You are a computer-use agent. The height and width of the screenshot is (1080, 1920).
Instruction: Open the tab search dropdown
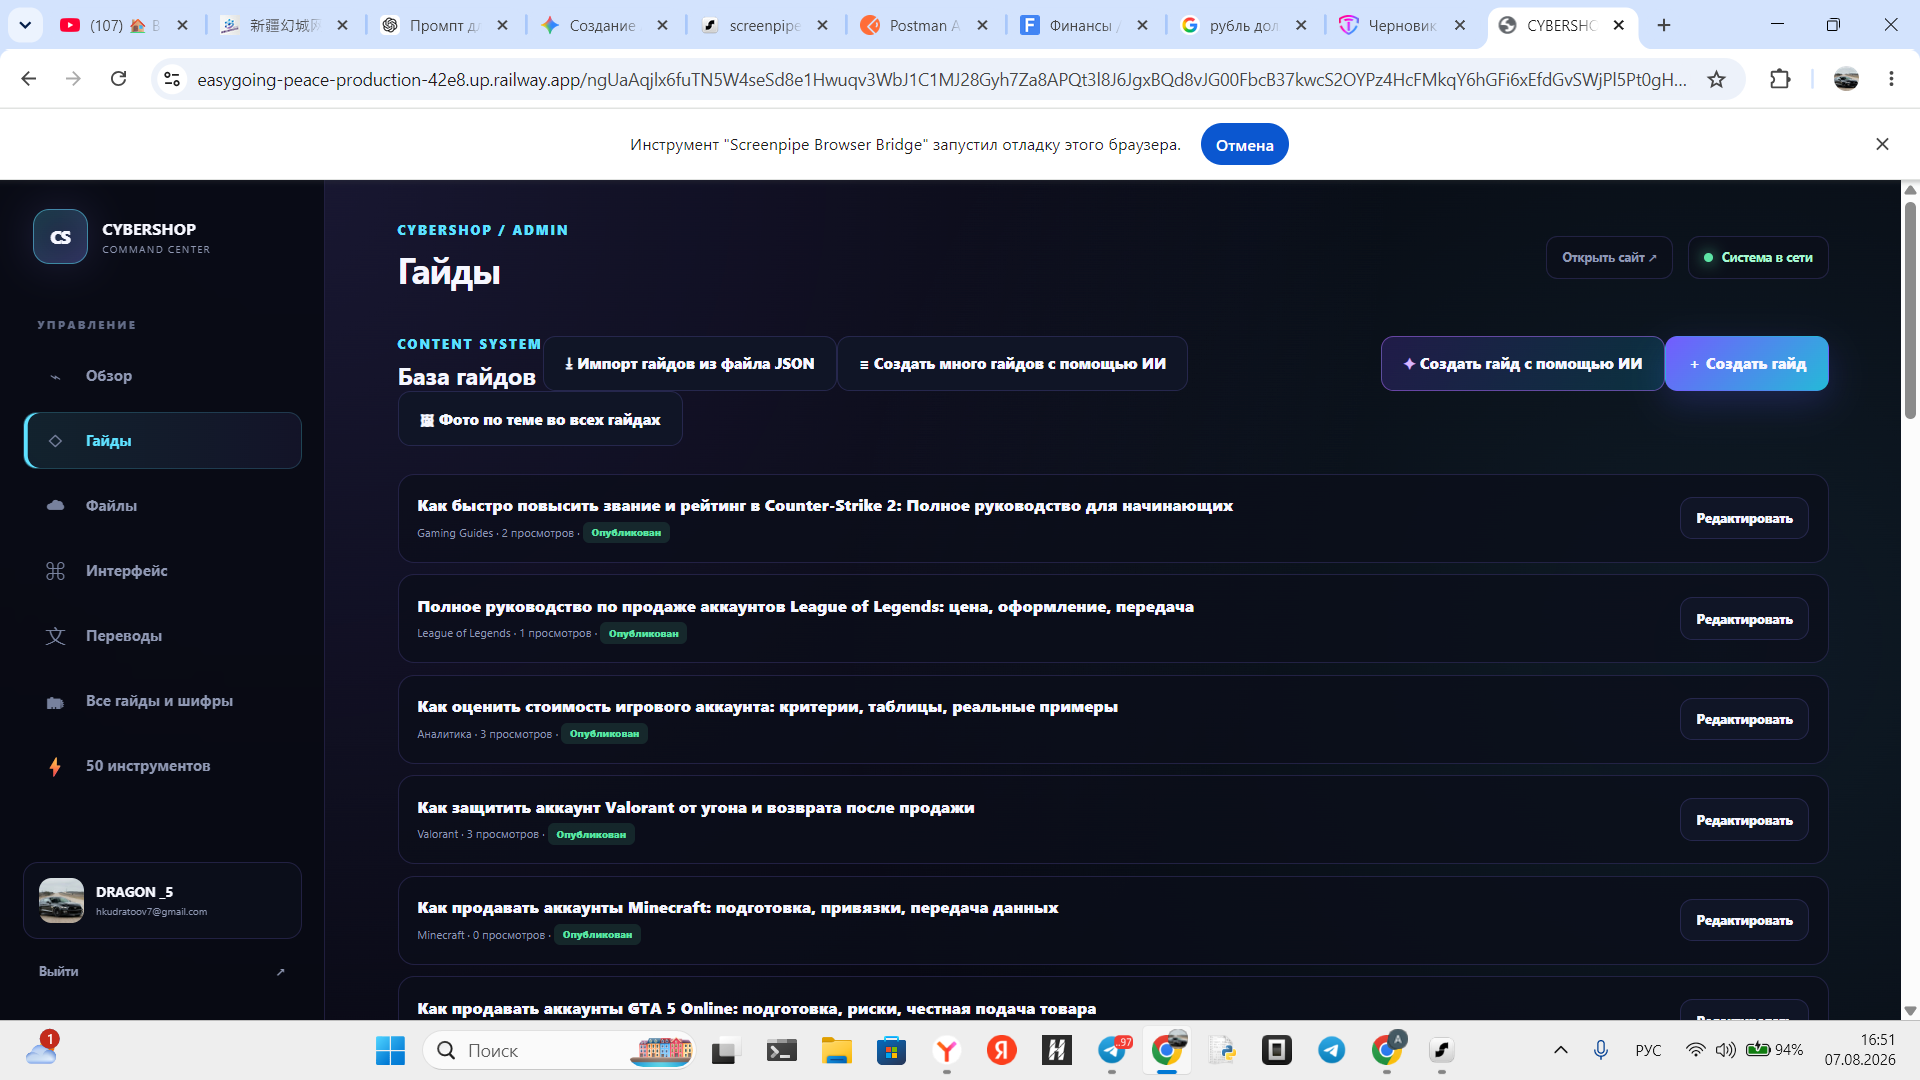[x=25, y=25]
